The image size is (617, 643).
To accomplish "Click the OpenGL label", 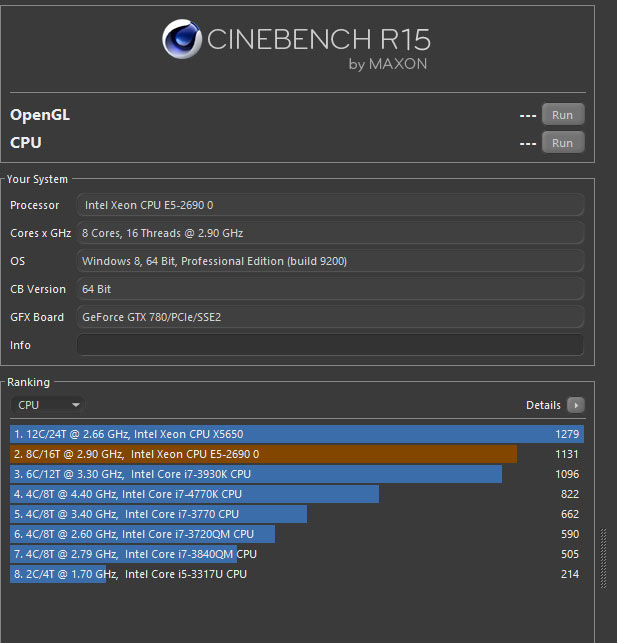I will click(40, 115).
